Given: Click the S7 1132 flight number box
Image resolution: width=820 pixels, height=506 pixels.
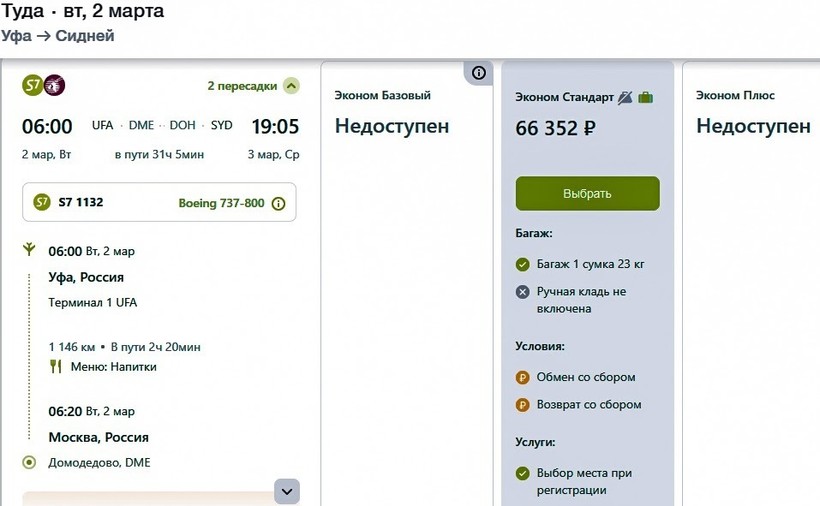Looking at the screenshot, I should click(x=159, y=203).
